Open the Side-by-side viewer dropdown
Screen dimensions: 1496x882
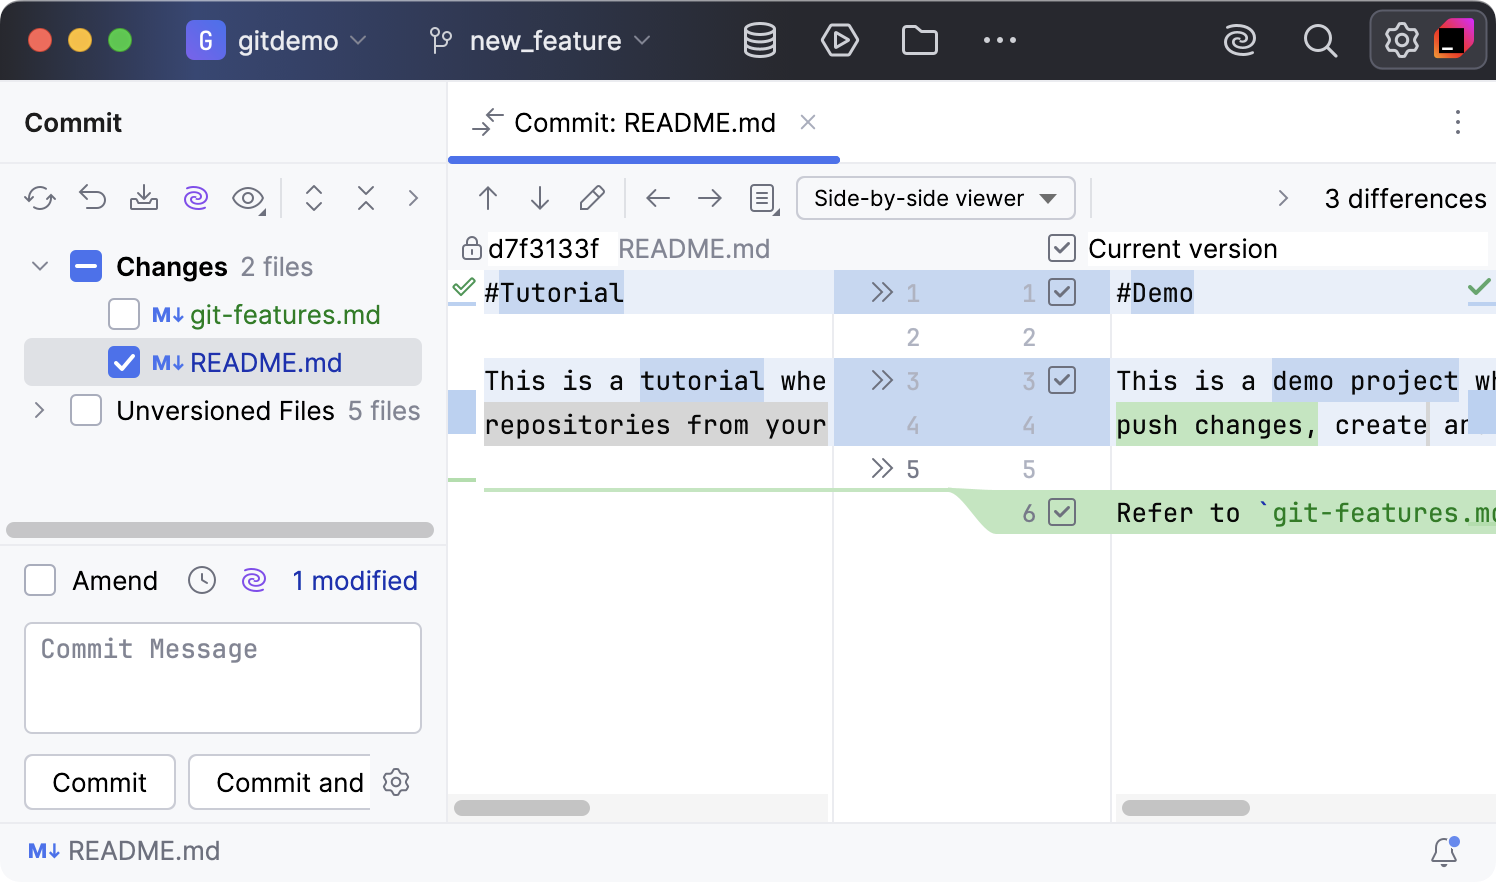tap(935, 198)
